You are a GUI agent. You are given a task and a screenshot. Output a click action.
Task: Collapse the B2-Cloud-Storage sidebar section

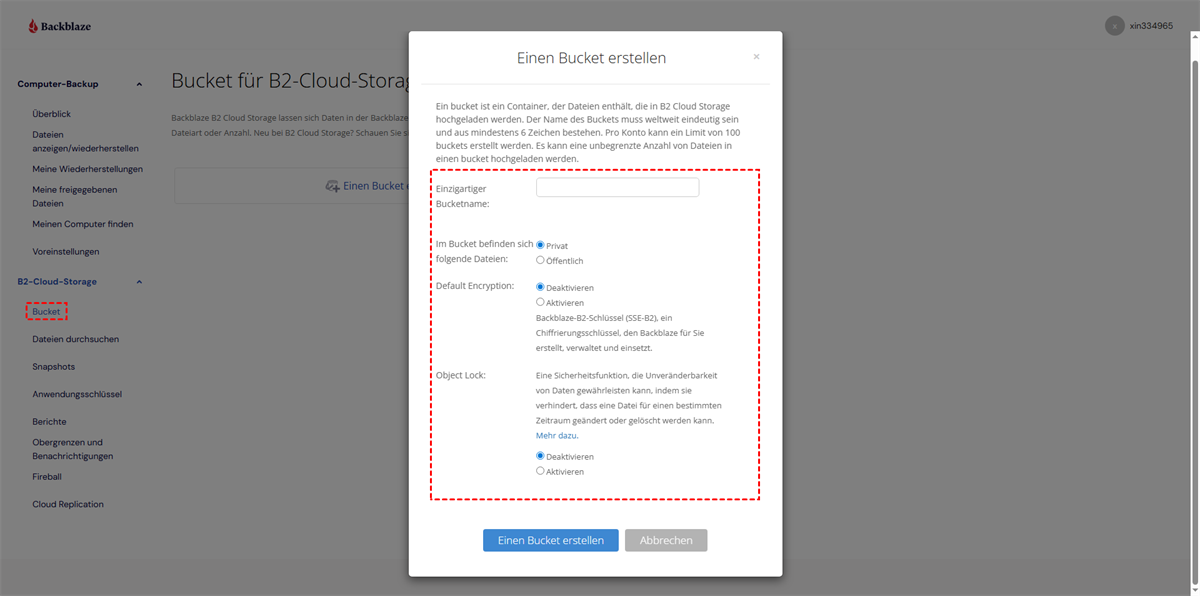pos(139,282)
